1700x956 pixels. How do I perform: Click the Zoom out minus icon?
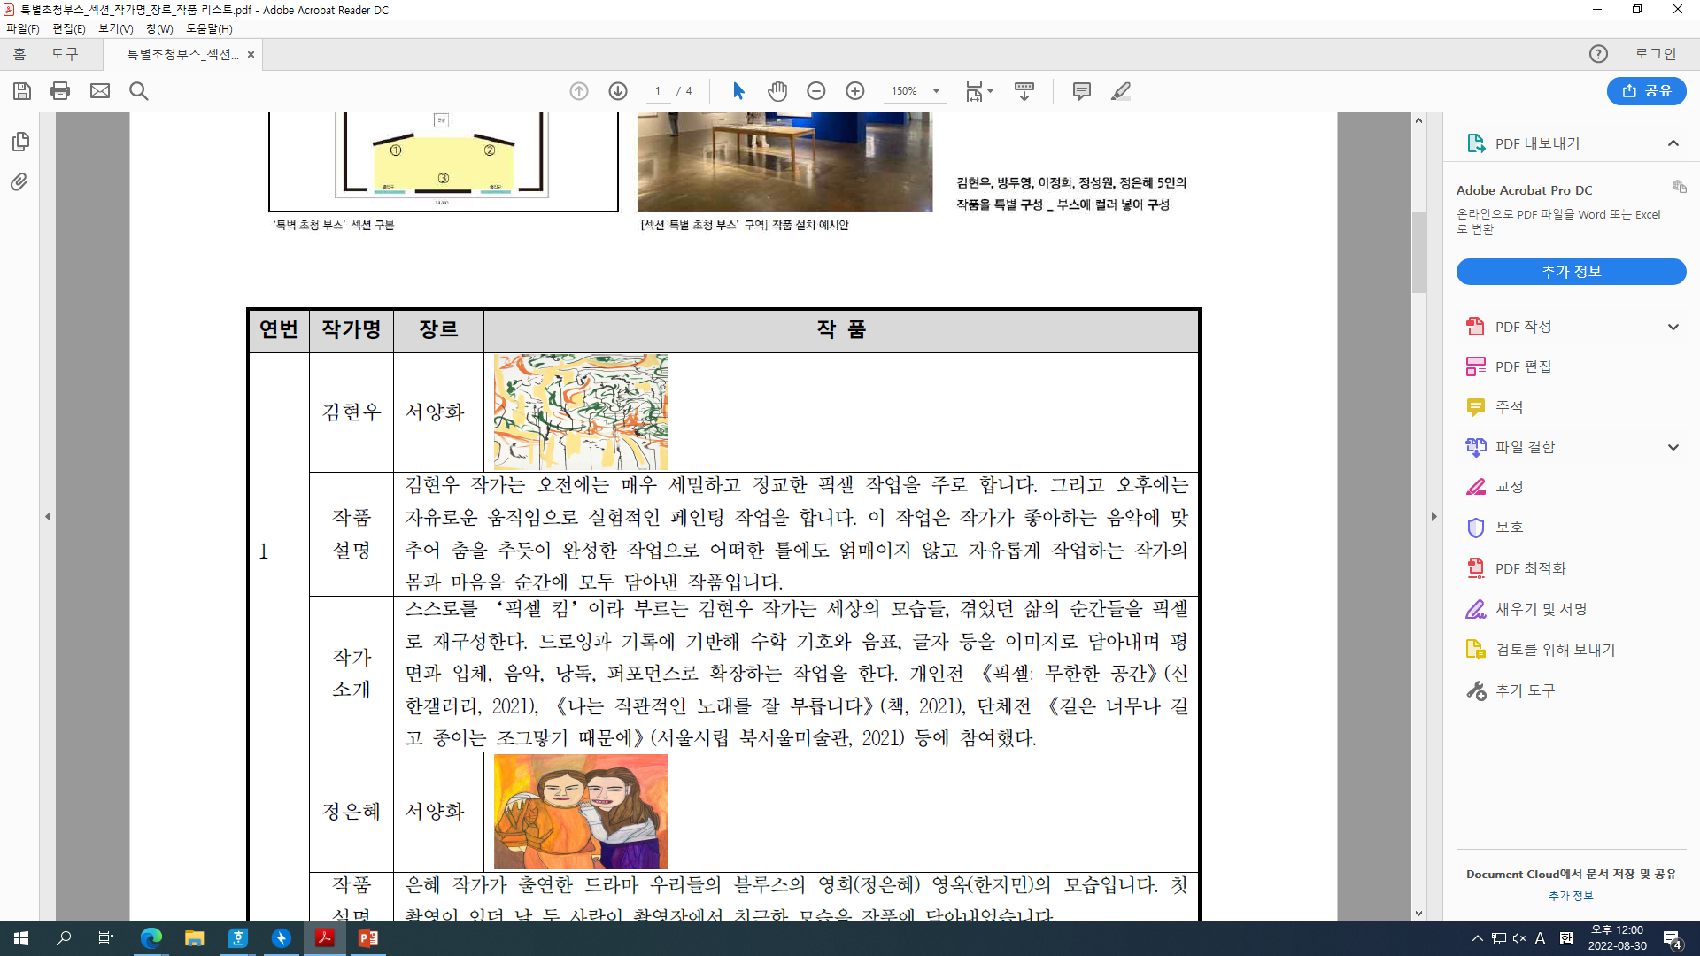[x=816, y=91]
